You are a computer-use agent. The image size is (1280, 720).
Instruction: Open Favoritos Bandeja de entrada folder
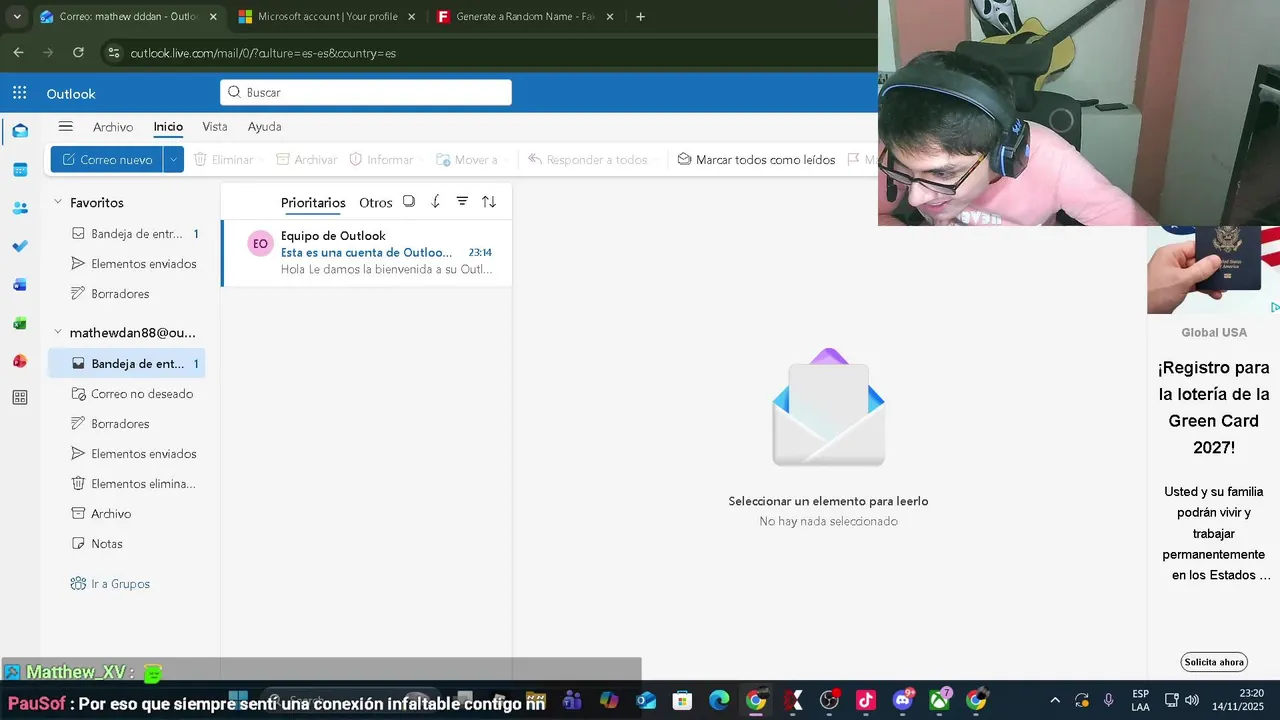click(127, 234)
